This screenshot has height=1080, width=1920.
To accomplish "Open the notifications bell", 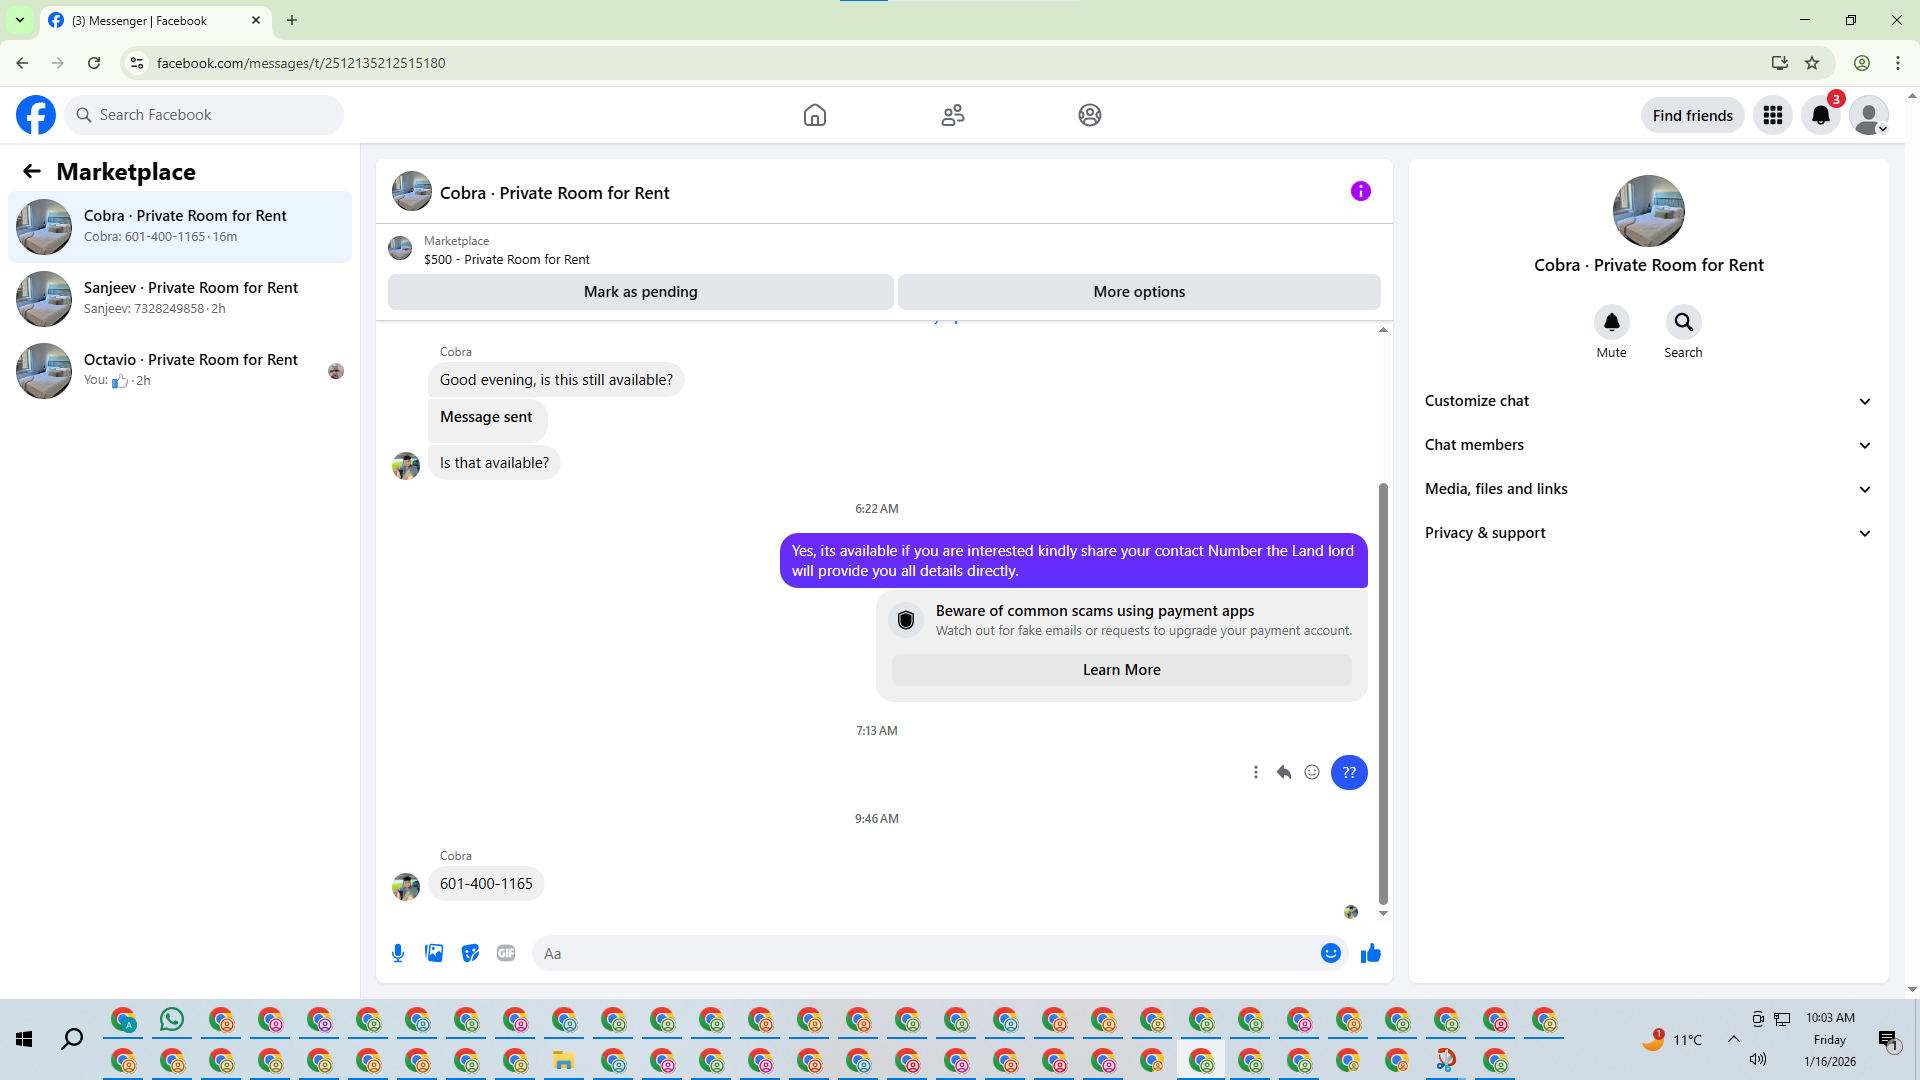I will (1821, 115).
